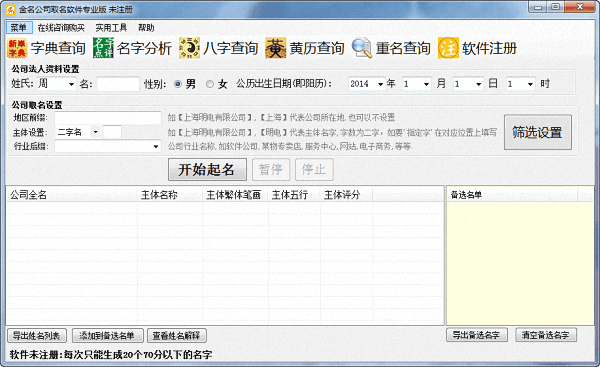This screenshot has width=600, height=367.
Task: Click the 主体评分 column header
Action: pyautogui.click(x=346, y=195)
